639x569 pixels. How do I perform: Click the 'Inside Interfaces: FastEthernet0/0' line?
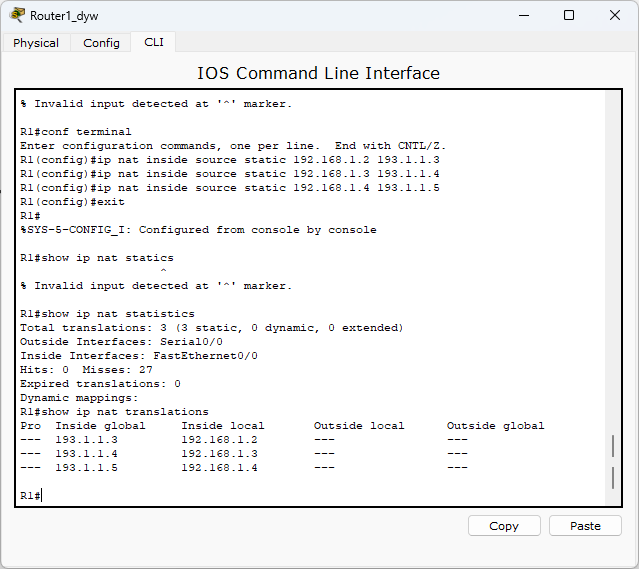pos(139,356)
